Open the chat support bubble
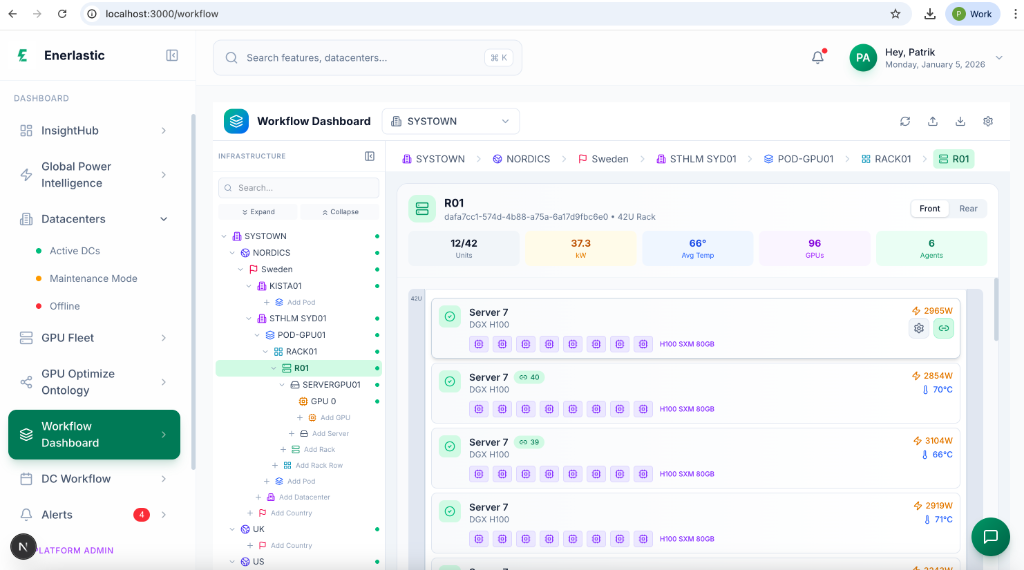Image resolution: width=1024 pixels, height=570 pixels. point(990,537)
